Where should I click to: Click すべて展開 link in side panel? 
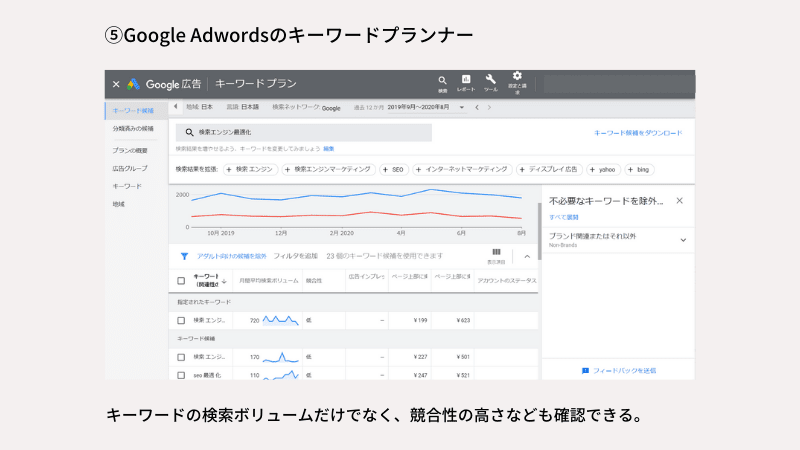click(563, 217)
